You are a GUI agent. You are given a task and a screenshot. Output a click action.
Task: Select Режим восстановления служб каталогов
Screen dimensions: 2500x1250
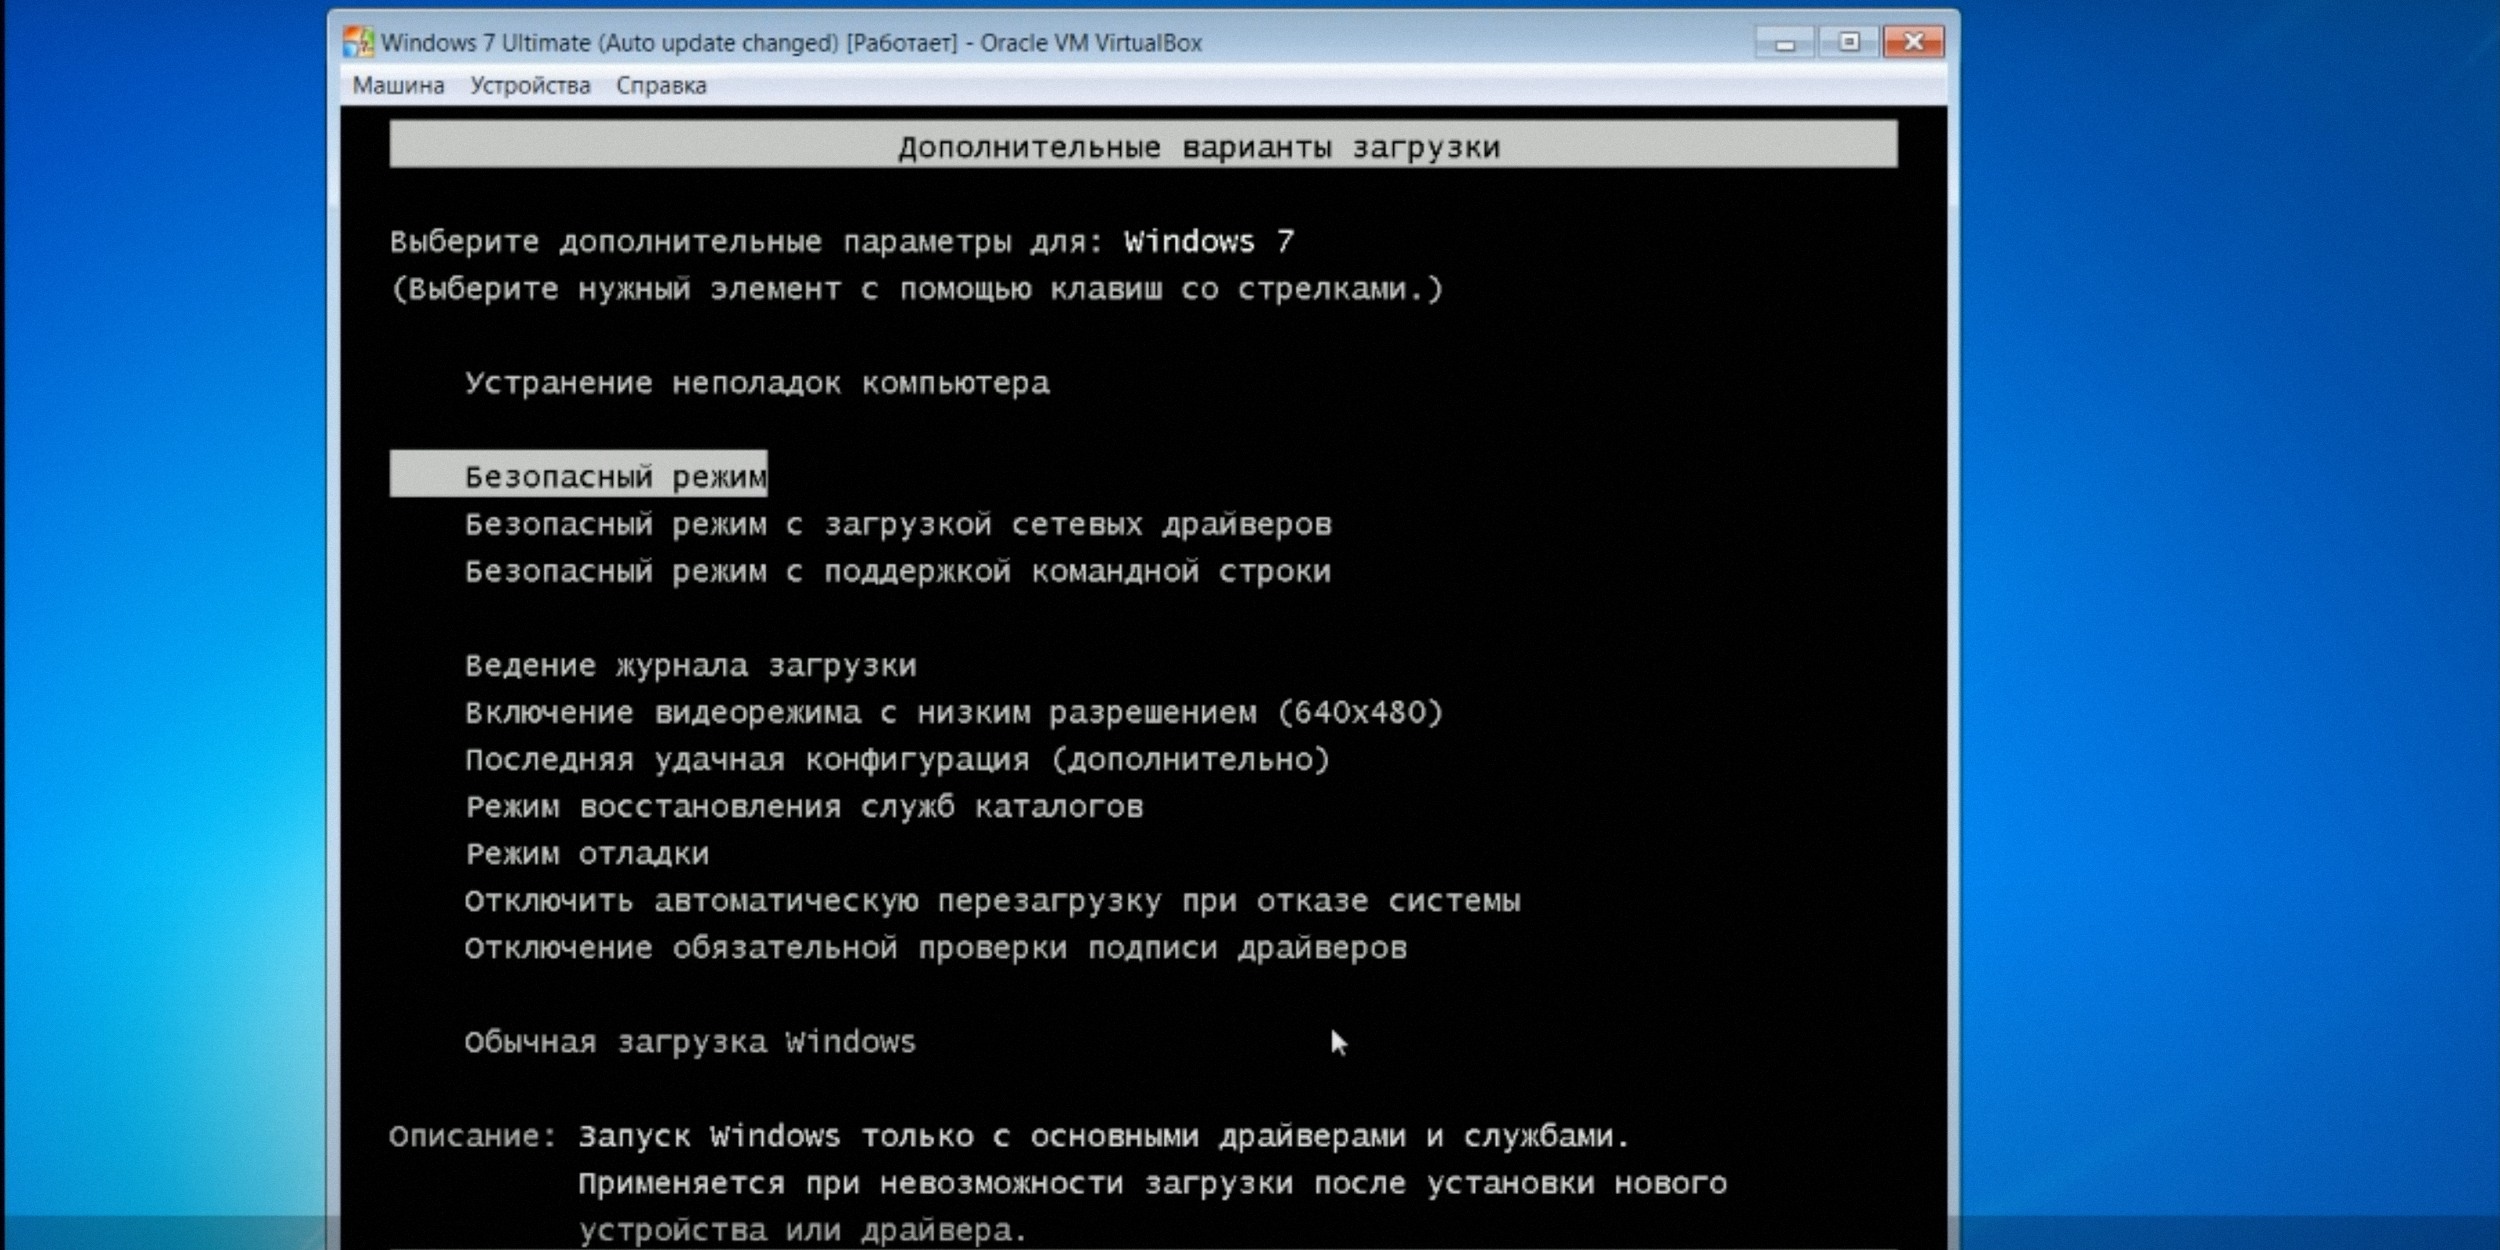click(803, 807)
